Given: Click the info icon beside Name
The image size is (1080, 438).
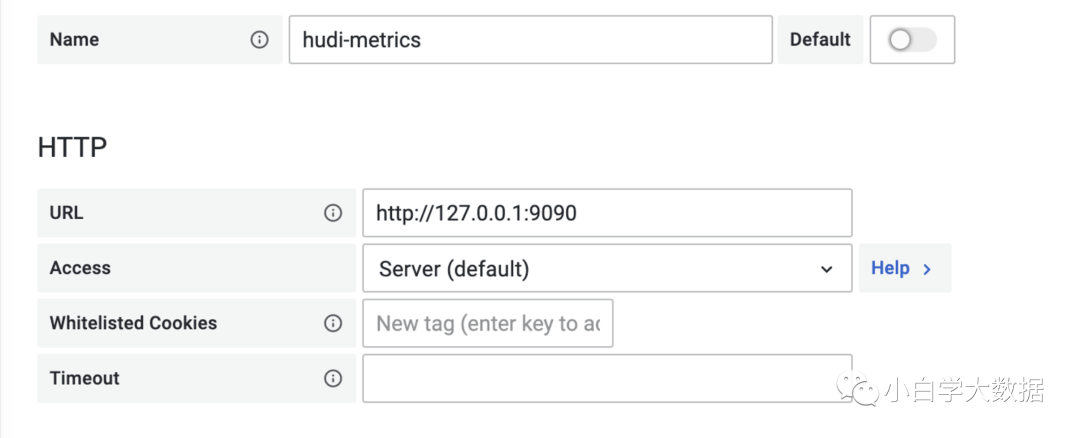Looking at the screenshot, I should (260, 40).
